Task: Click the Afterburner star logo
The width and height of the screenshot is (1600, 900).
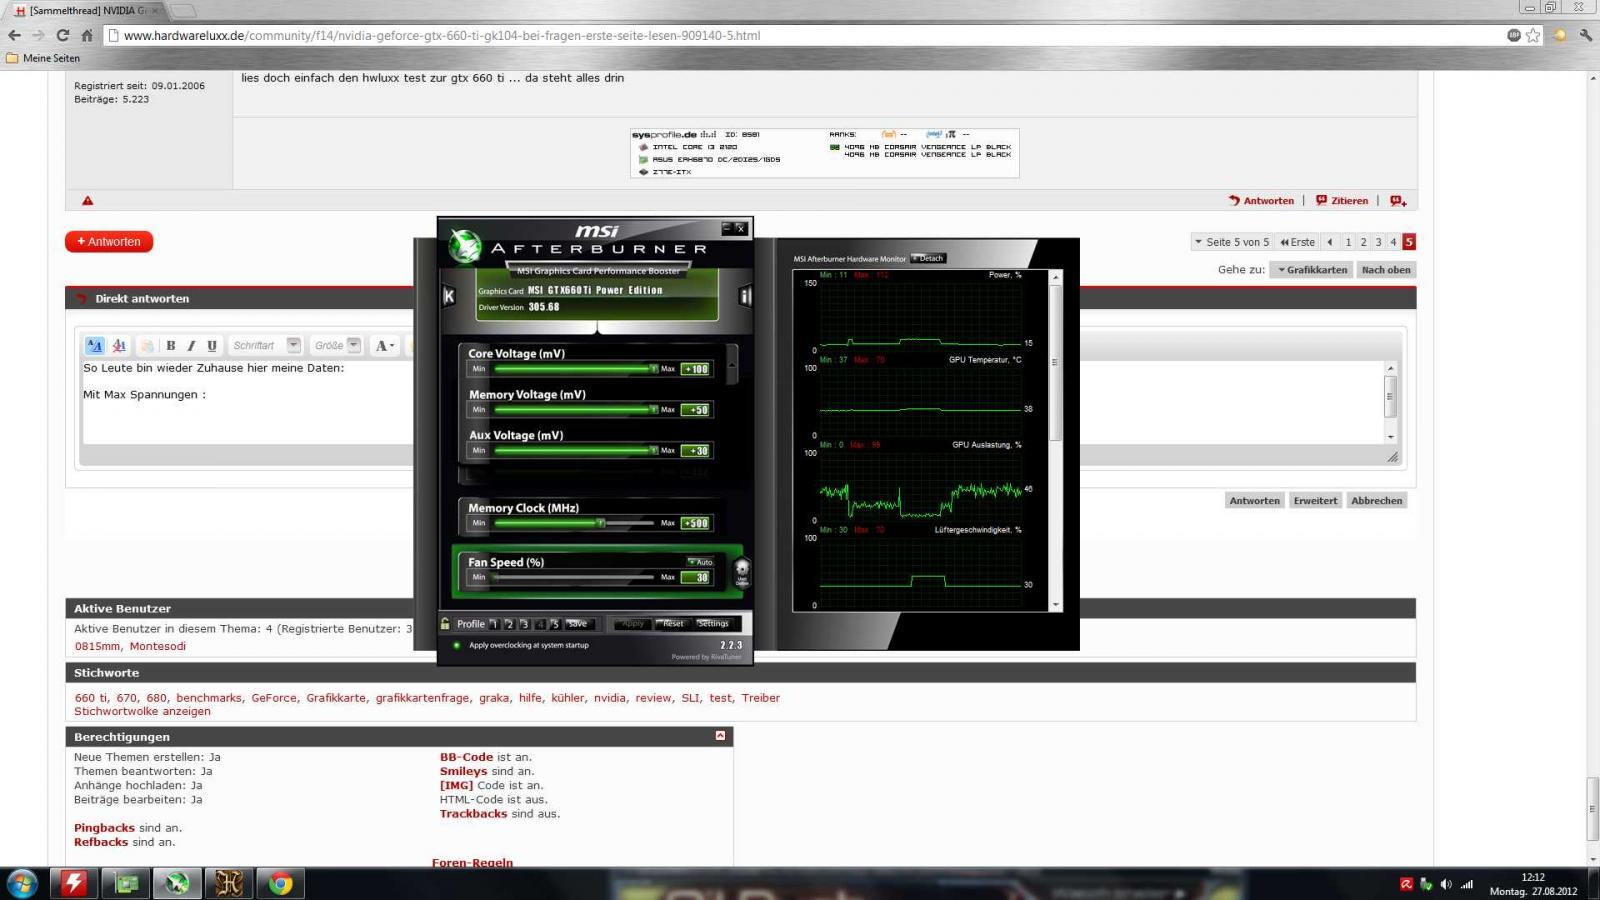Action: 464,245
